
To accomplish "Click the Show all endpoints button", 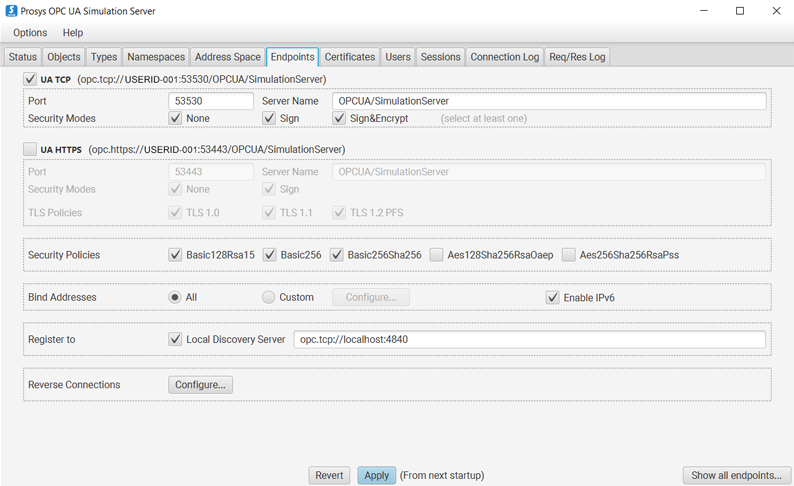I will click(737, 475).
